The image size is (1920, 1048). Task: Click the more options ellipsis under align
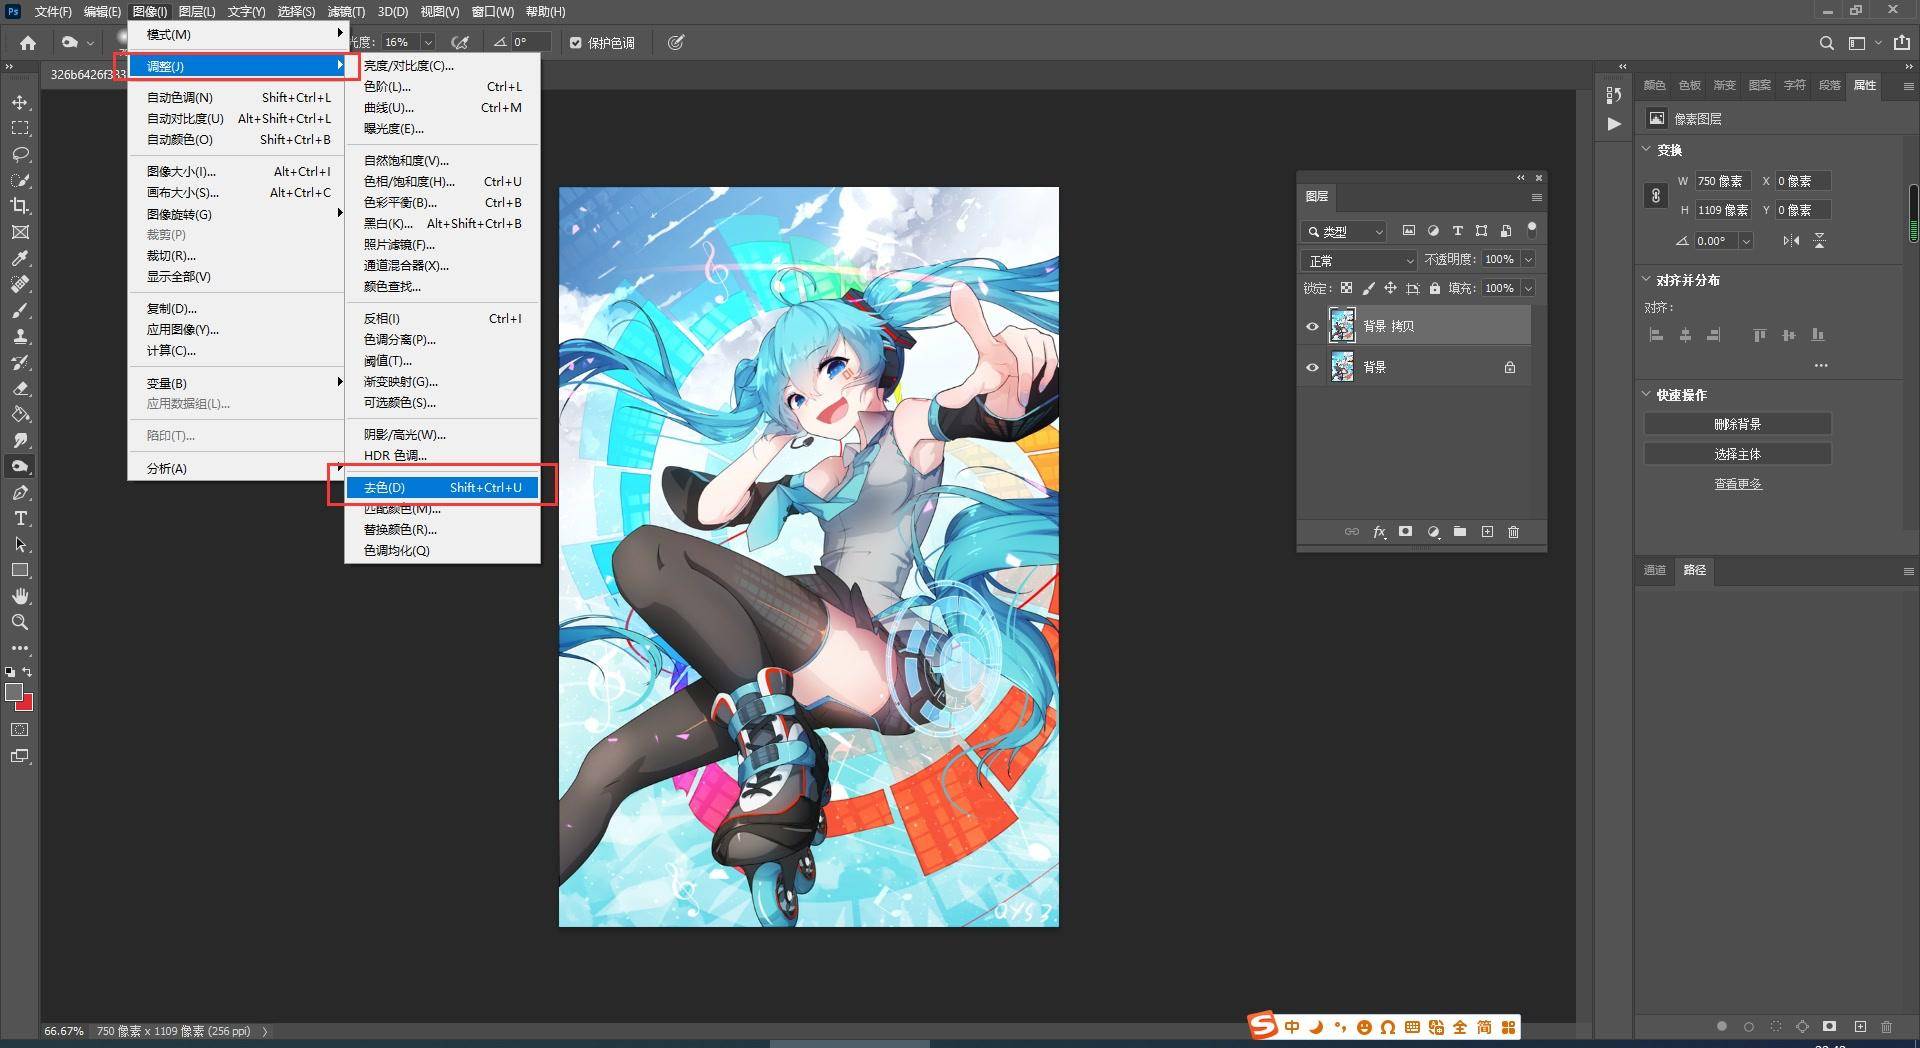(1821, 366)
